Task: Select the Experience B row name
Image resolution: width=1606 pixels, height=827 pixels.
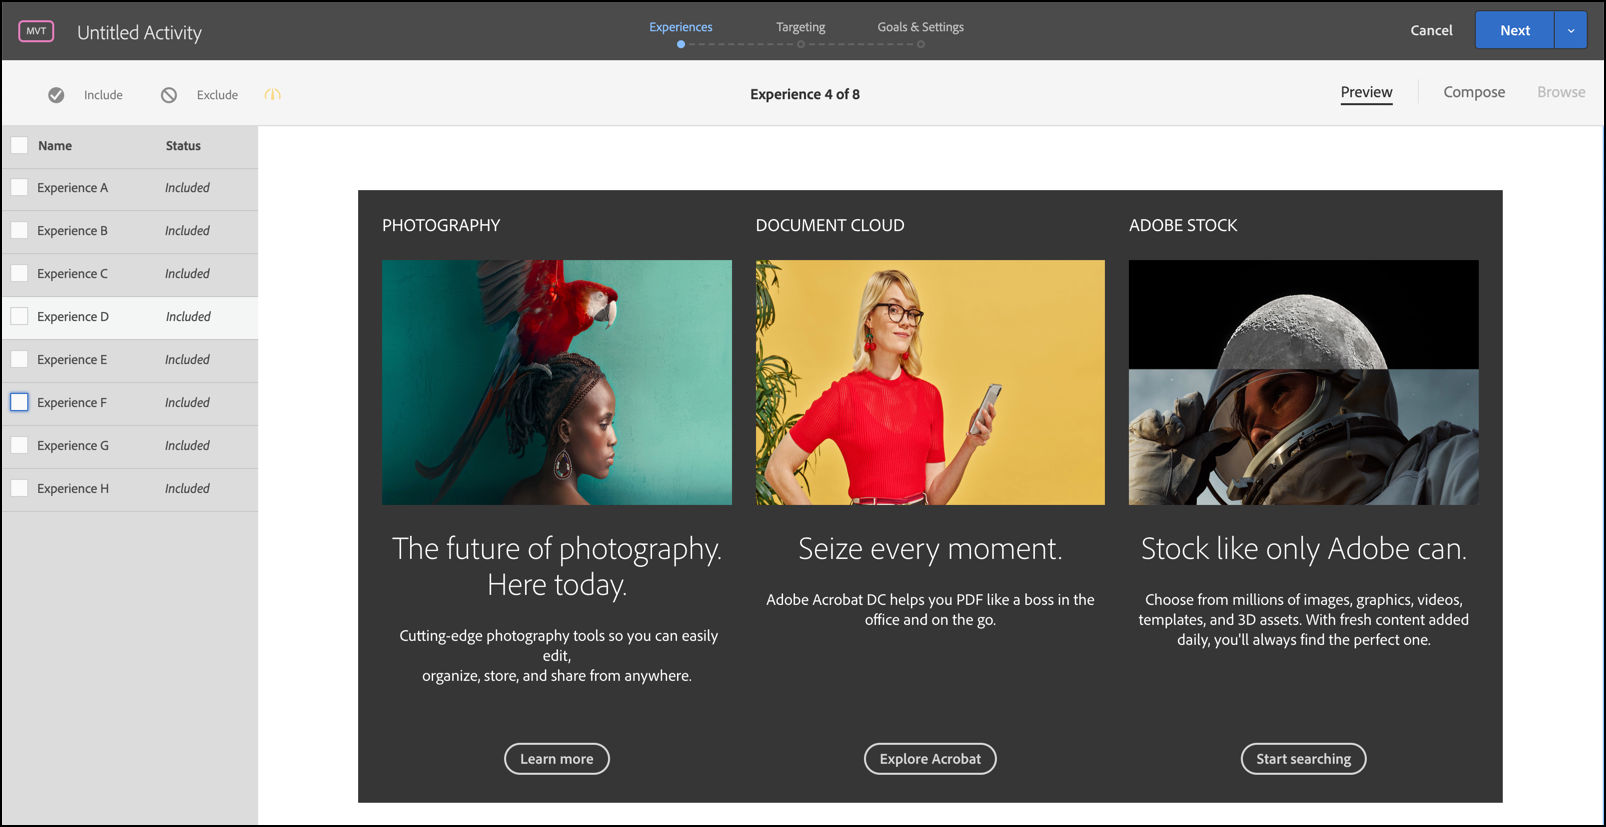Action: (72, 230)
